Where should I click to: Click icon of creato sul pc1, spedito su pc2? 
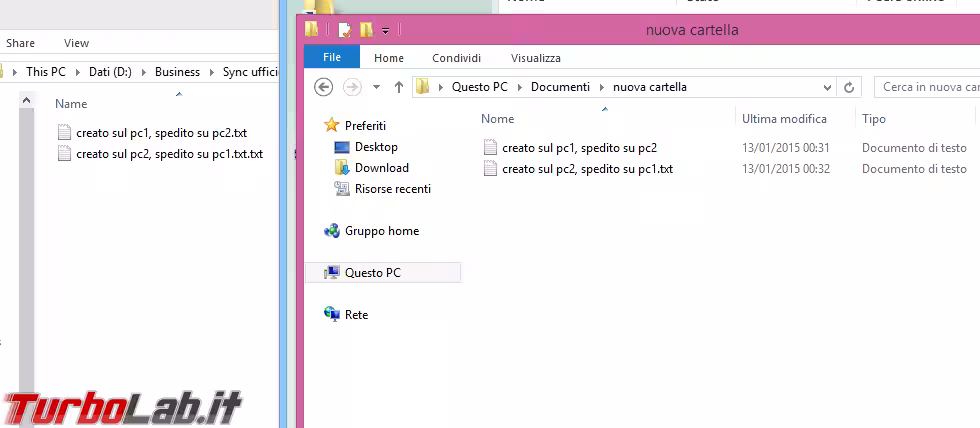pos(491,147)
